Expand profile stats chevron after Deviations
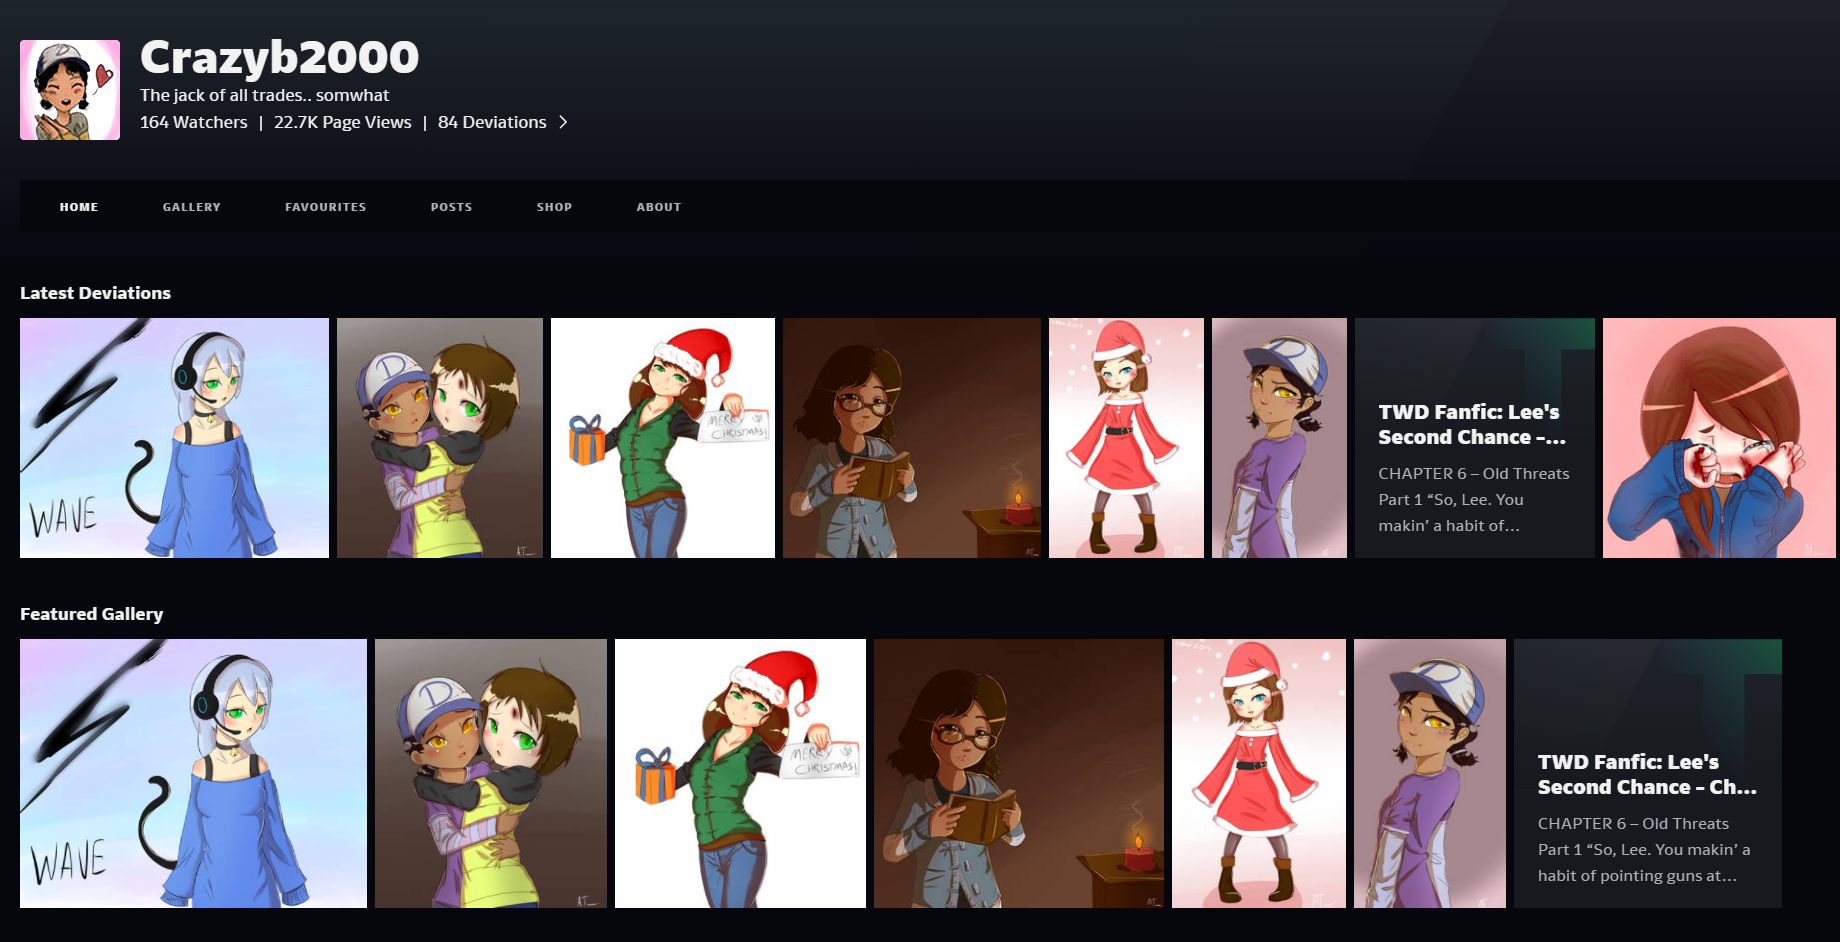This screenshot has width=1840, height=942. 563,122
